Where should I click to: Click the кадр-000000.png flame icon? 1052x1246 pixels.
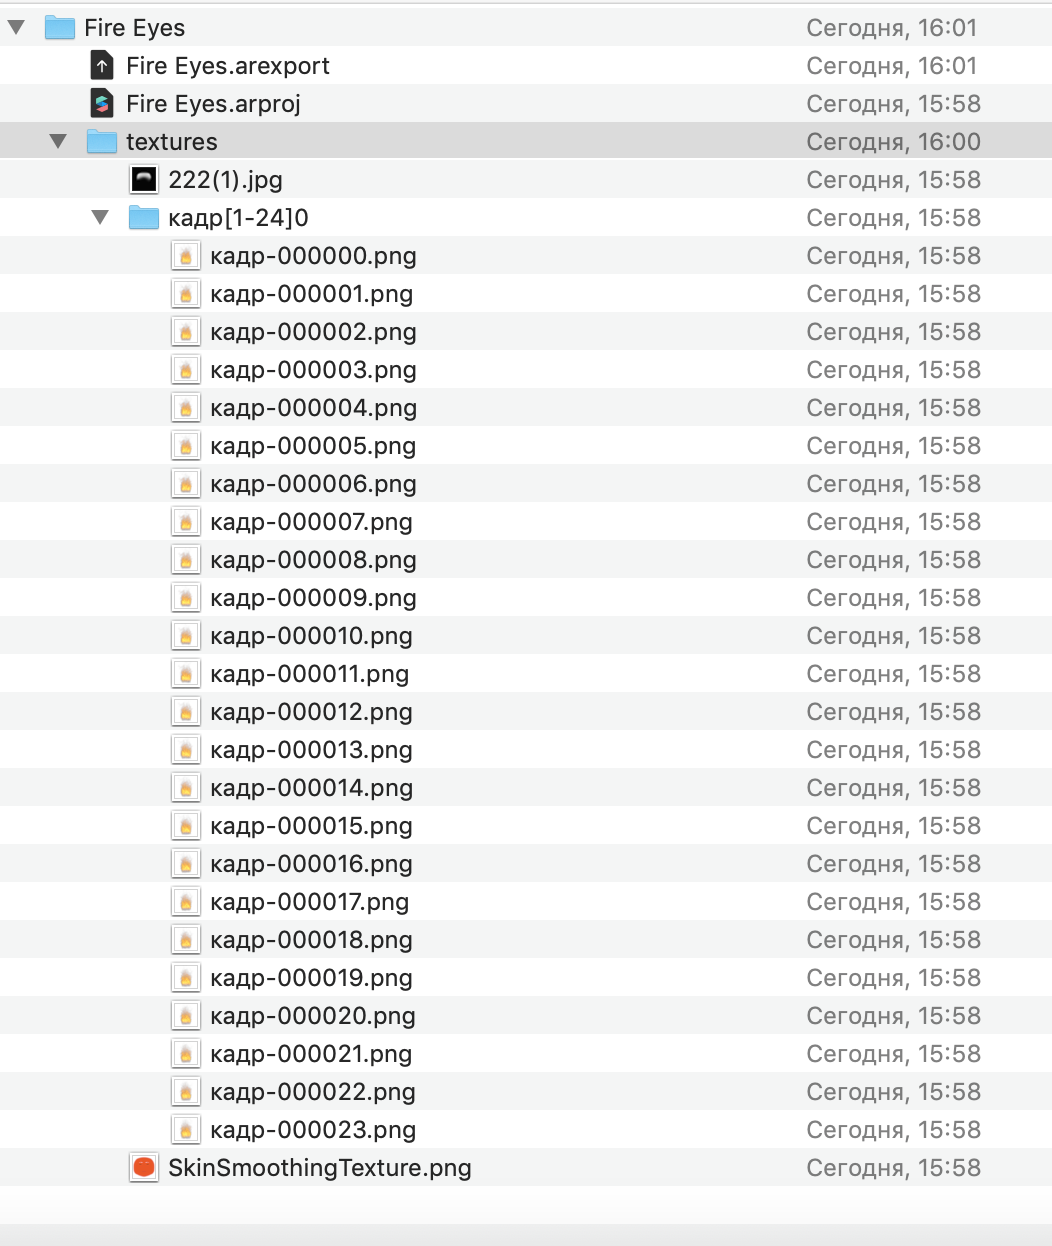coord(186,256)
